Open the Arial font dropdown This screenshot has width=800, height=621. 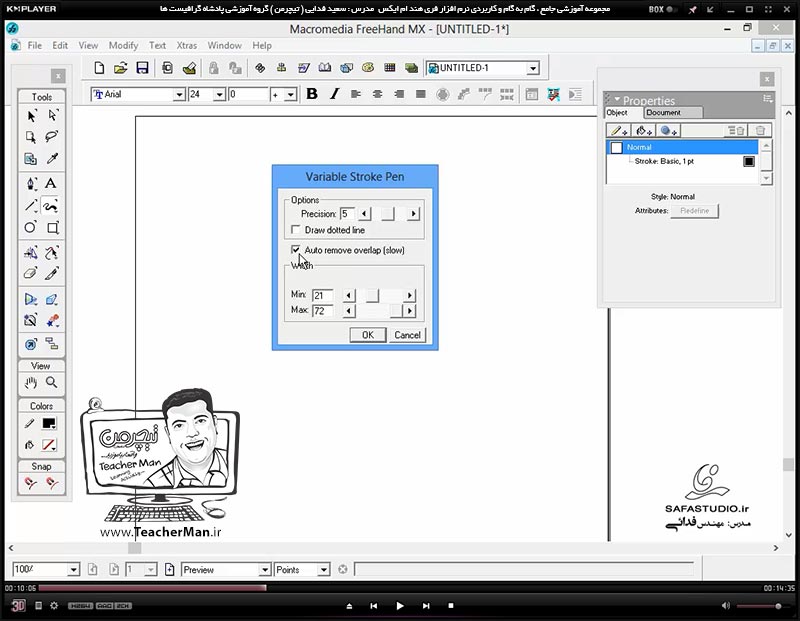point(179,94)
